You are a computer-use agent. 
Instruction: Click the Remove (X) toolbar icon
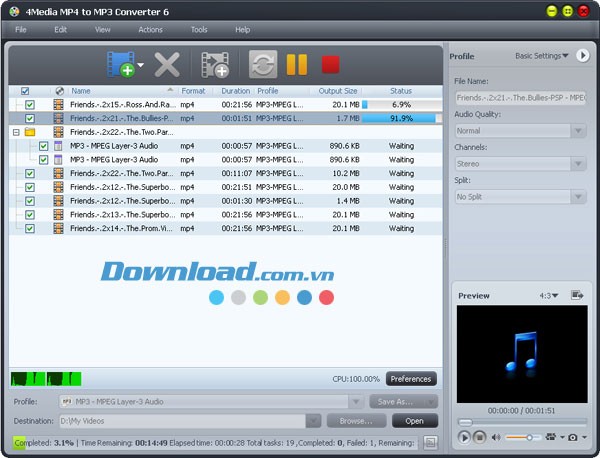coord(167,65)
